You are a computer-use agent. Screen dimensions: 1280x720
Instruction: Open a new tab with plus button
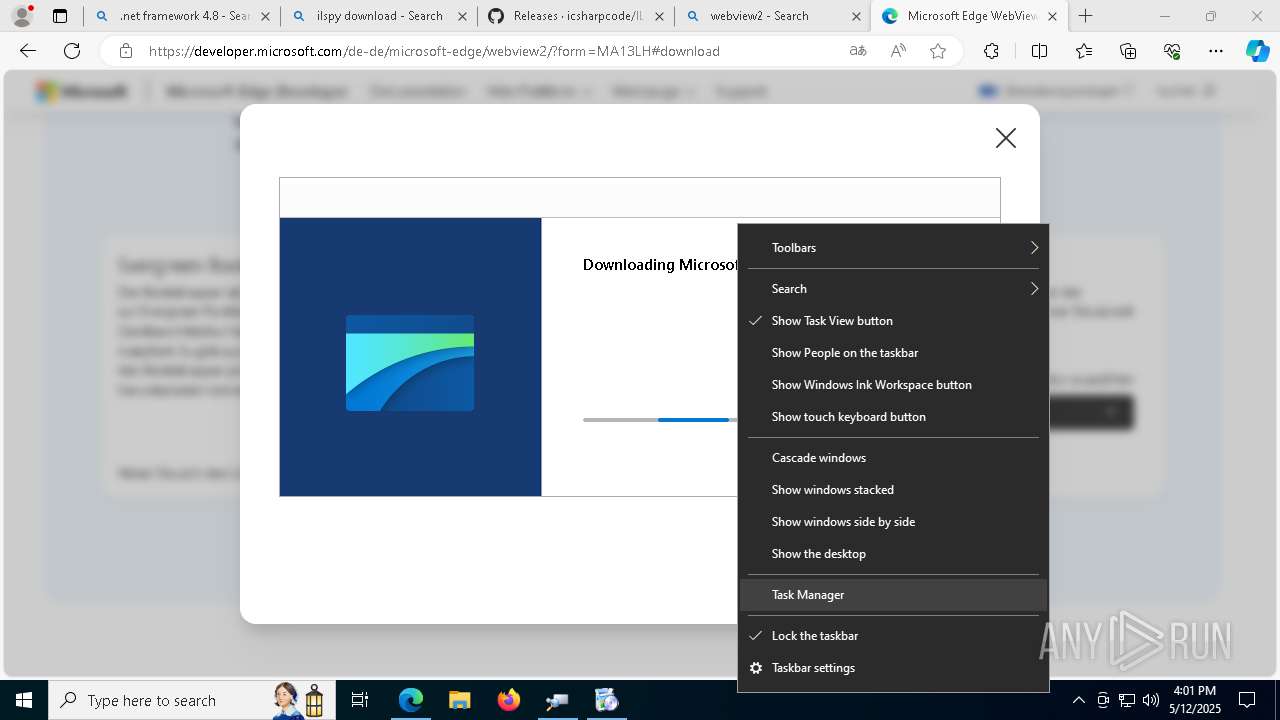[1086, 16]
